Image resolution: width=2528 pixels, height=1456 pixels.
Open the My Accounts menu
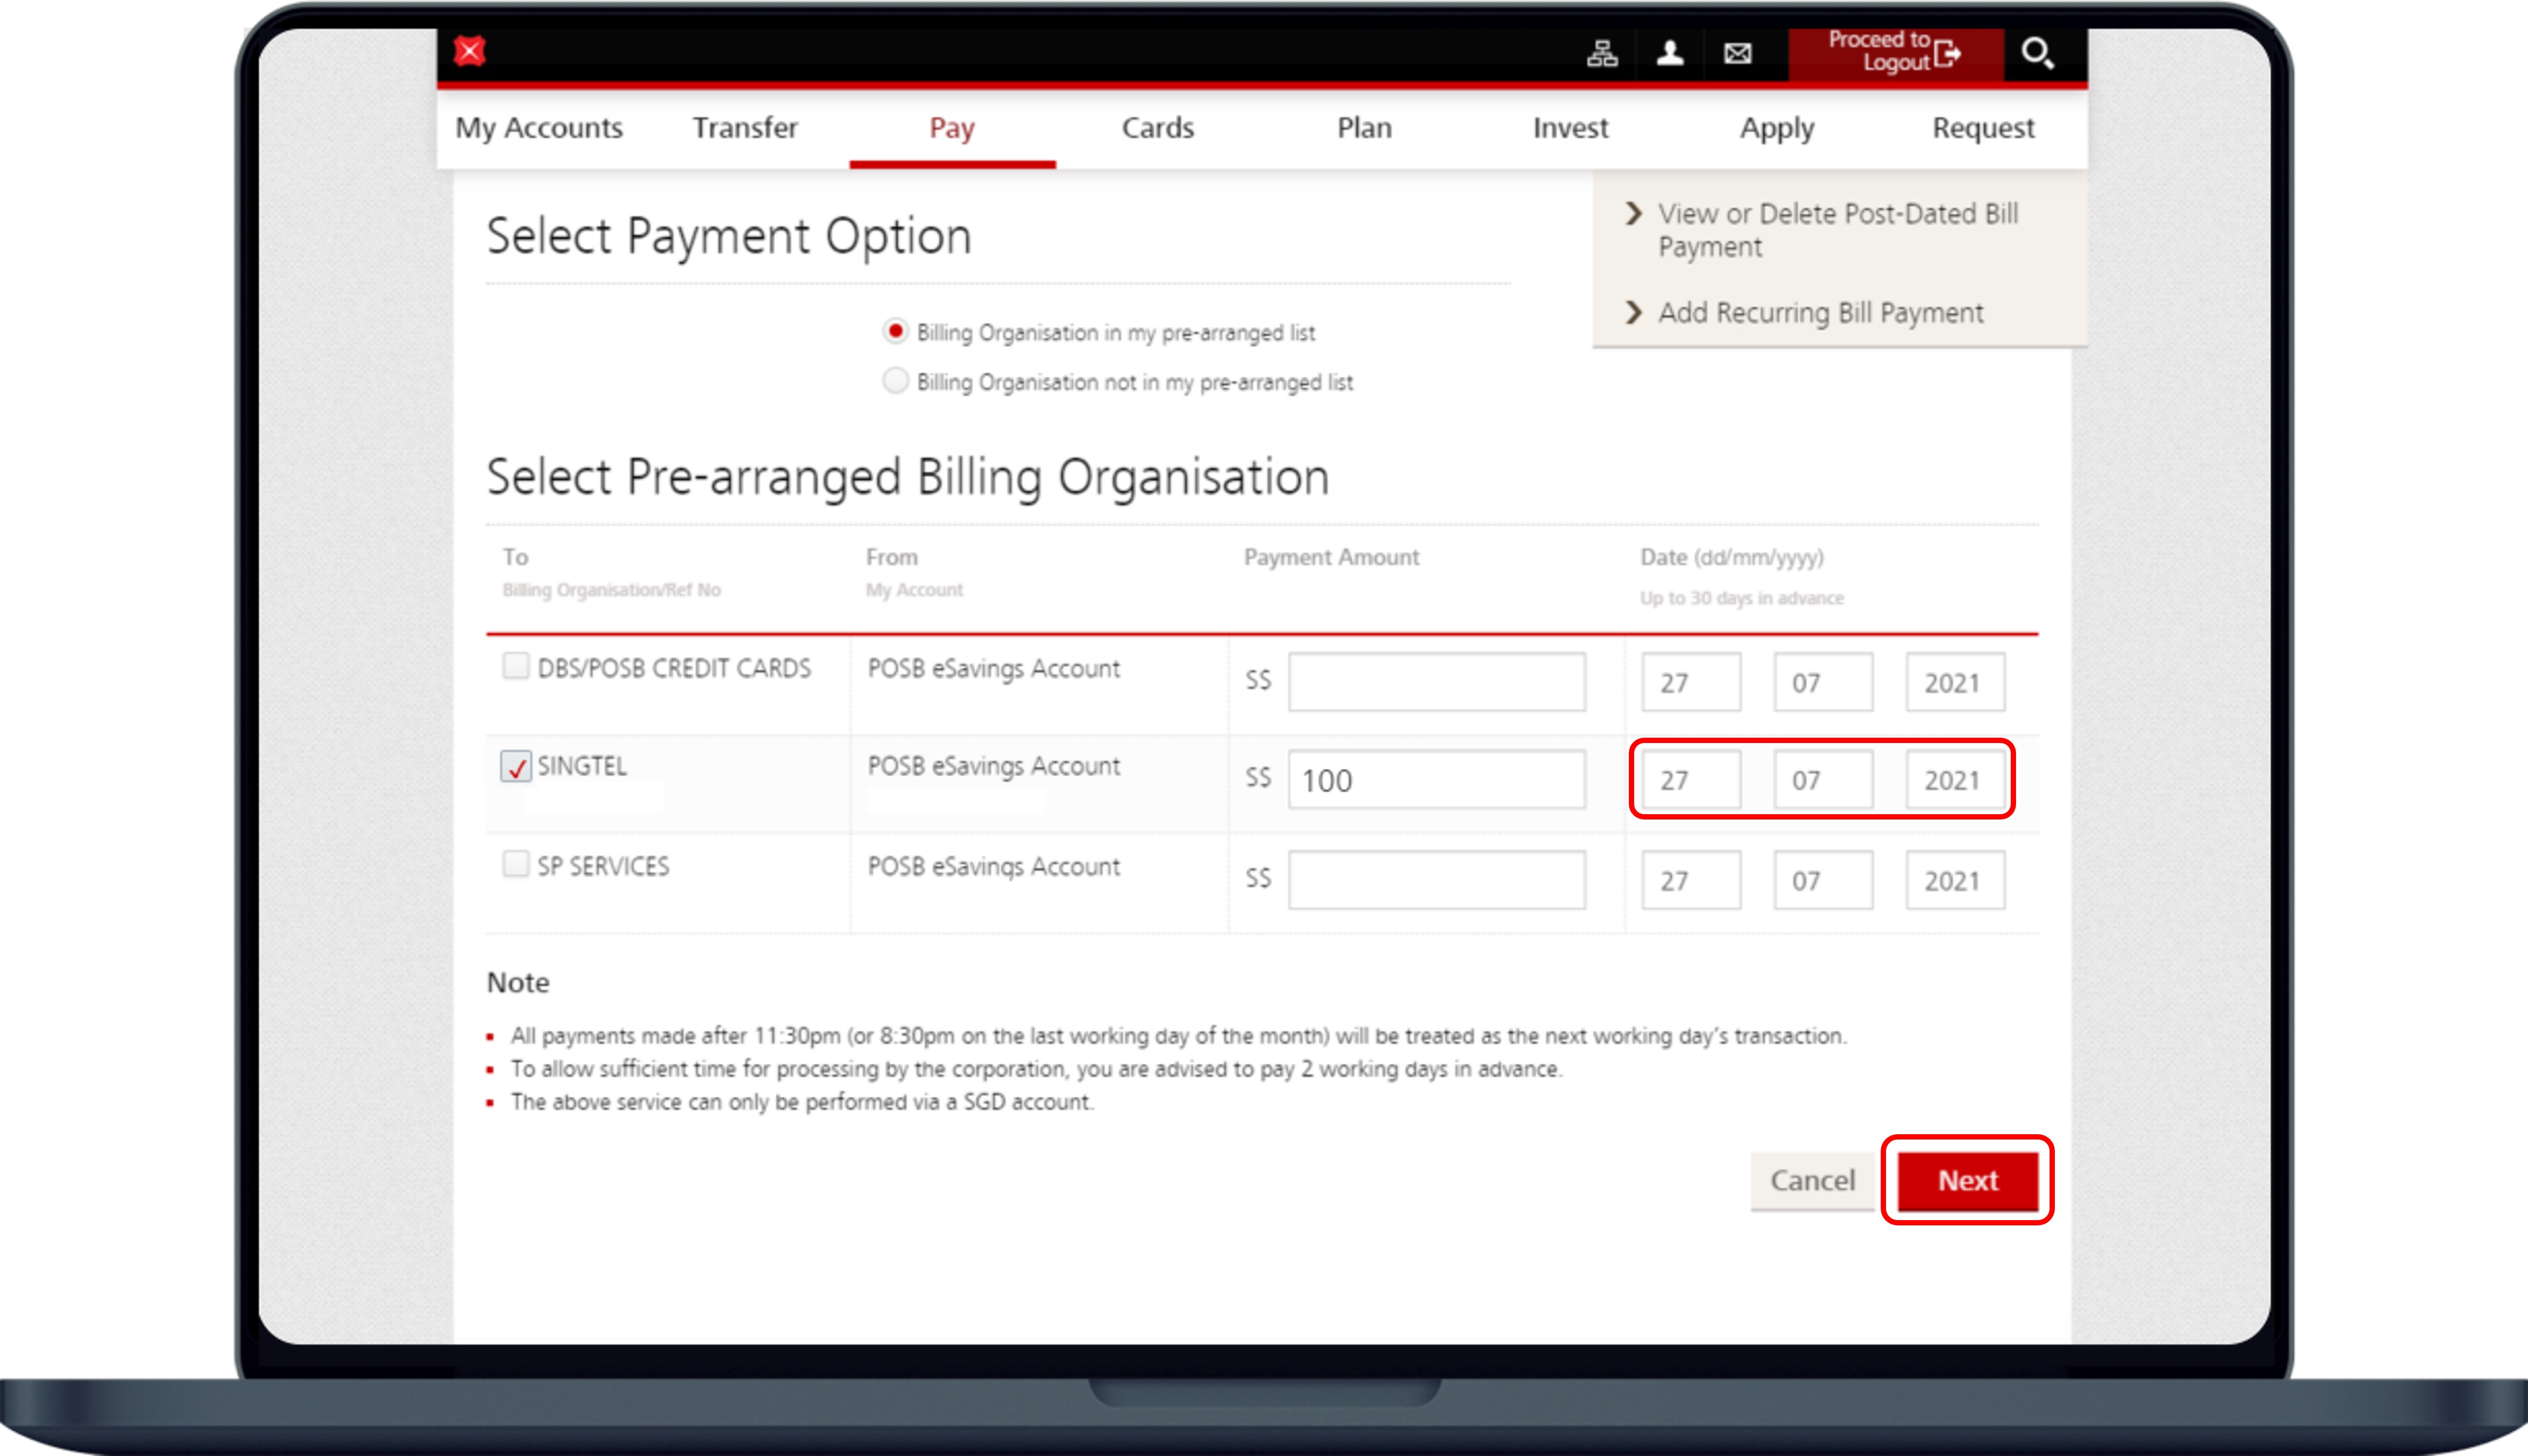[539, 128]
